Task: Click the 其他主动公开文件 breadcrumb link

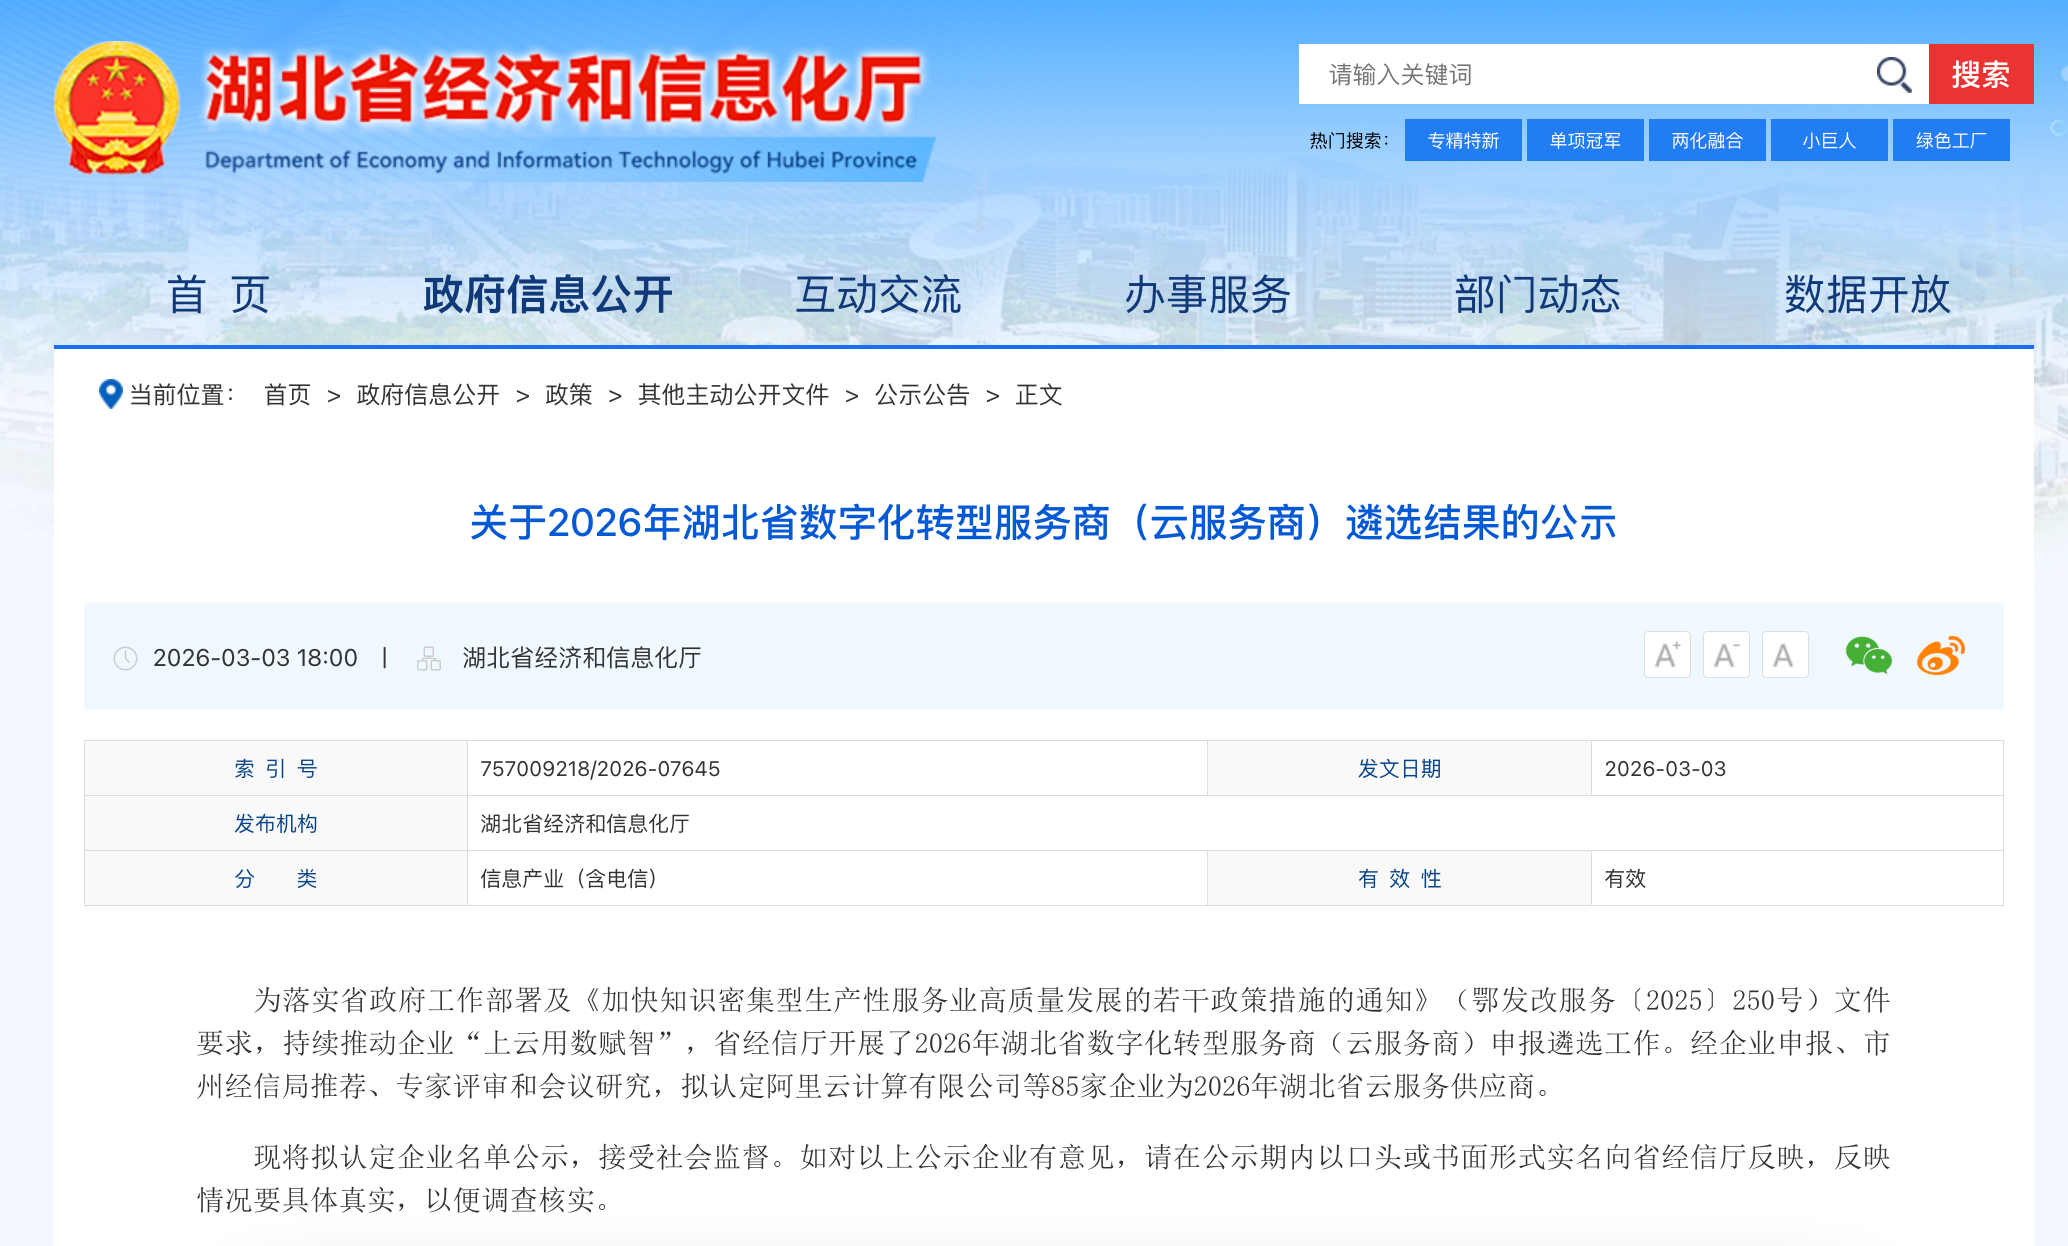Action: point(733,395)
